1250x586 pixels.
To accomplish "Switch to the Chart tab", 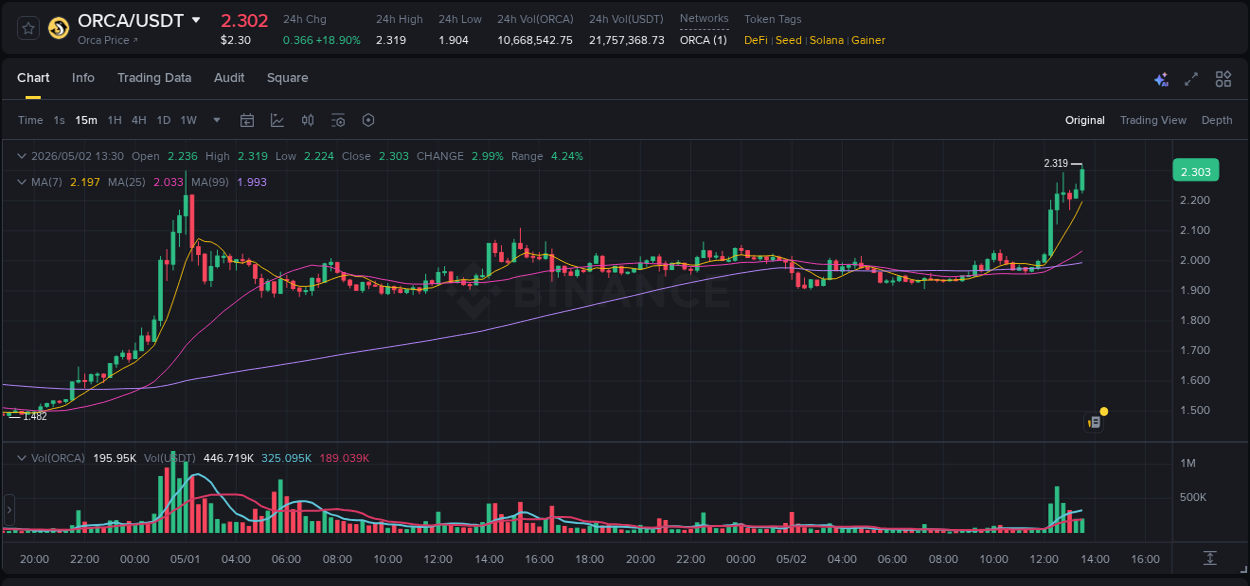I will tap(33, 78).
